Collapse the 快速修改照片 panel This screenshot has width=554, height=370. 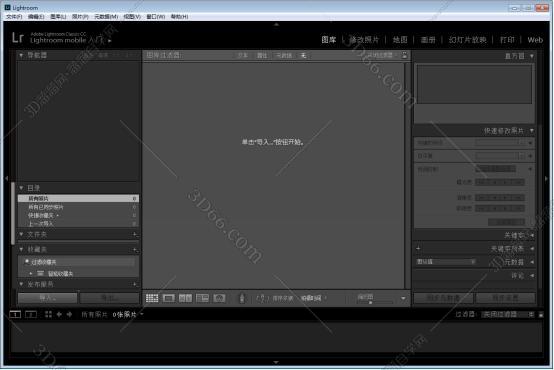[532, 131]
